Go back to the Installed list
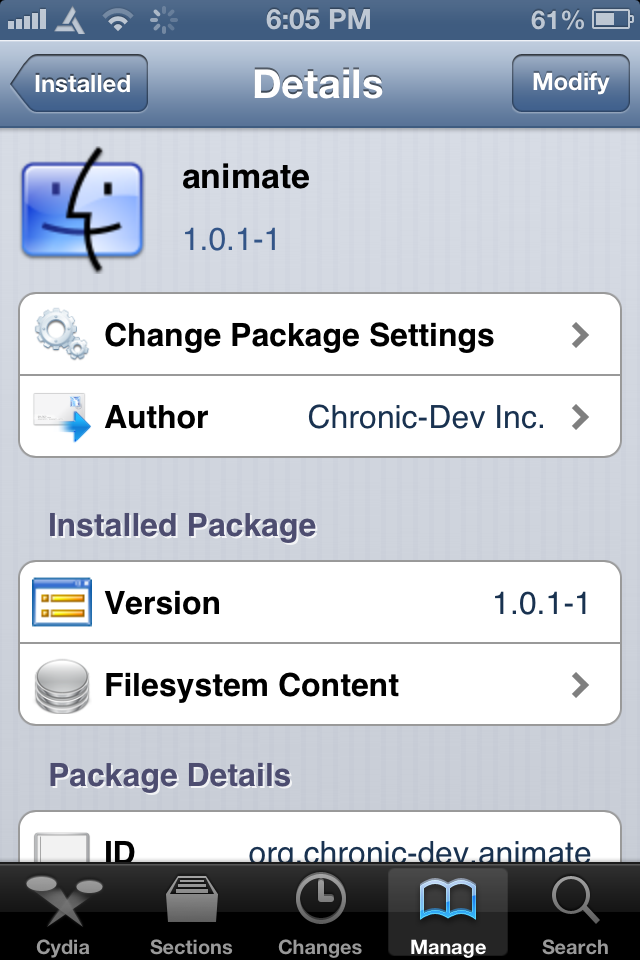This screenshot has width=640, height=960. (80, 84)
